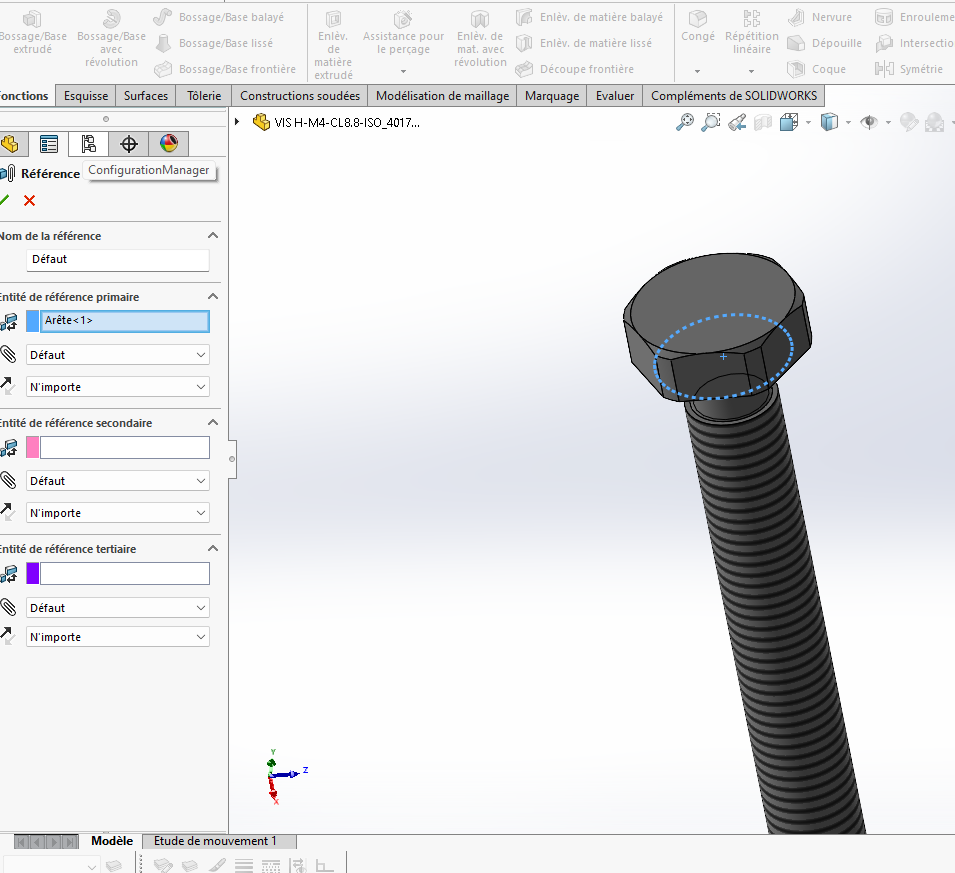Open the PropertyManager tab icon
955x873 pixels.
click(49, 144)
